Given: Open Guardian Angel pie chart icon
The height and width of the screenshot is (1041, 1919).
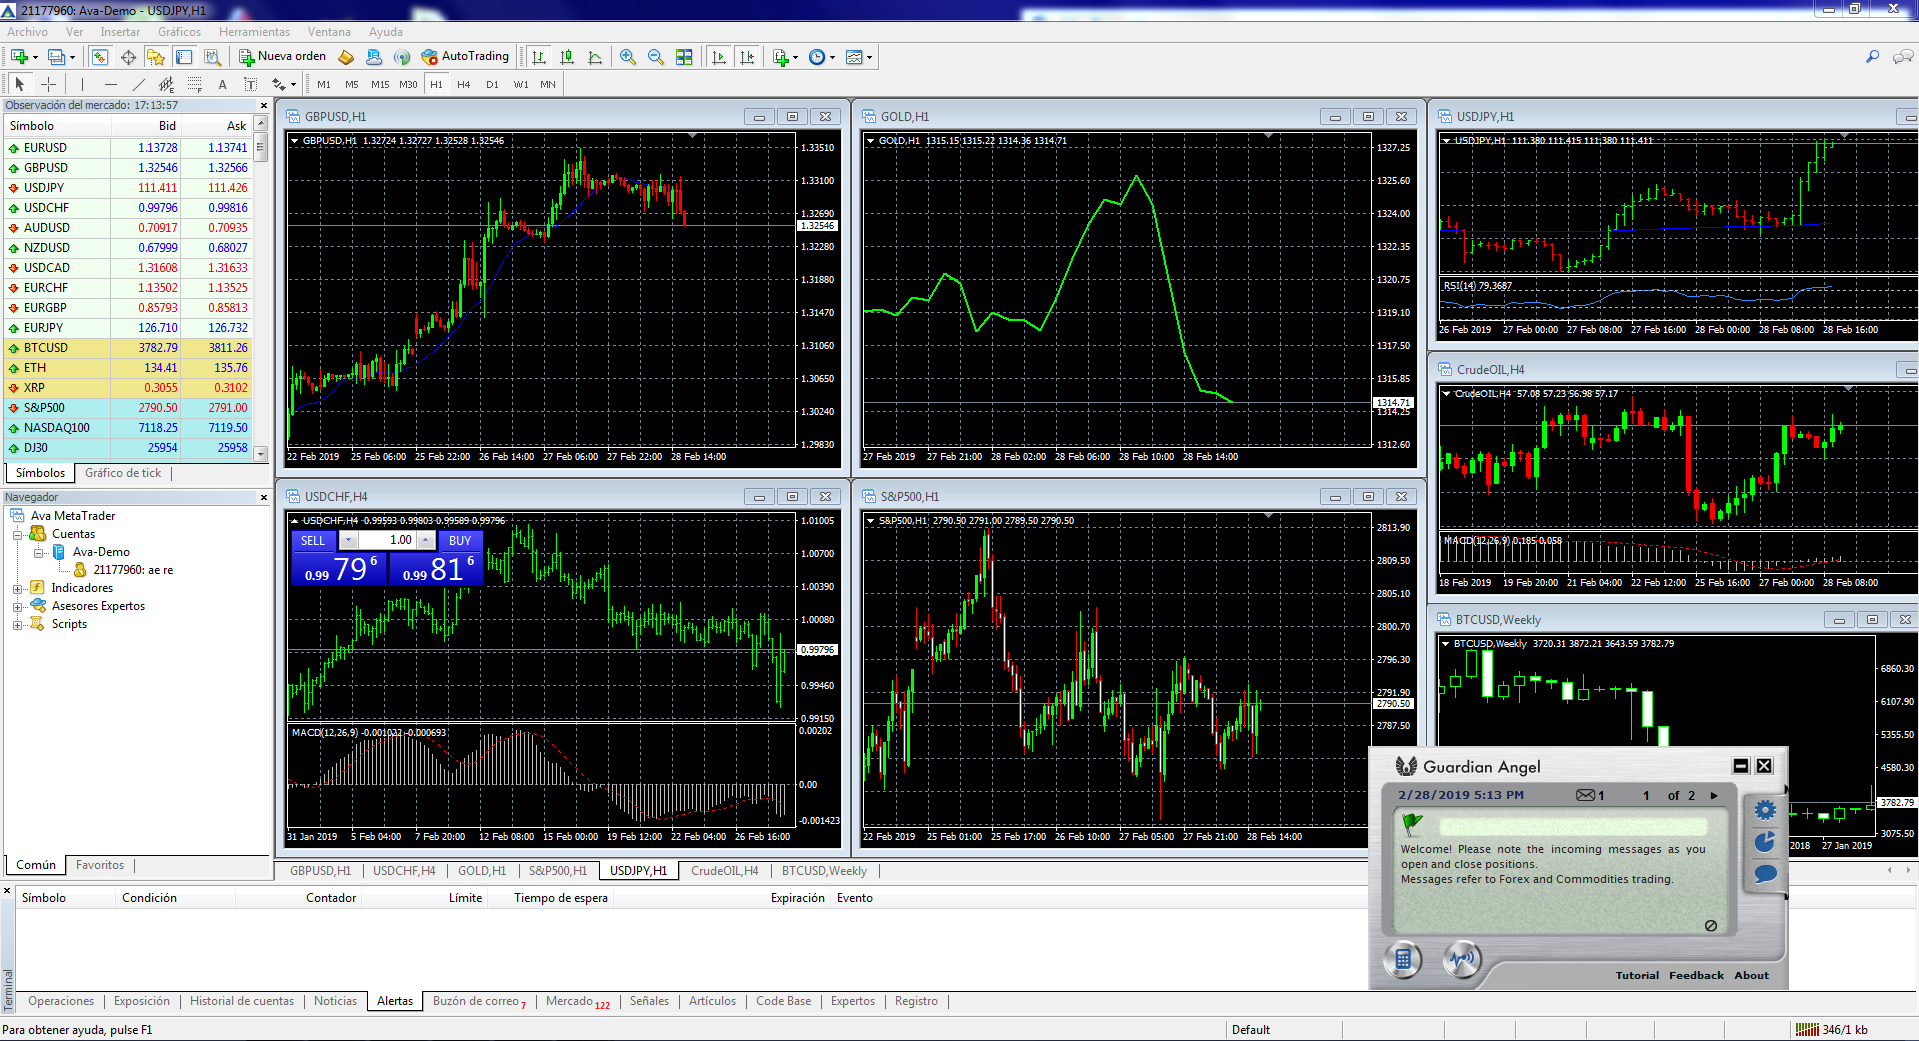Looking at the screenshot, I should (x=1766, y=842).
